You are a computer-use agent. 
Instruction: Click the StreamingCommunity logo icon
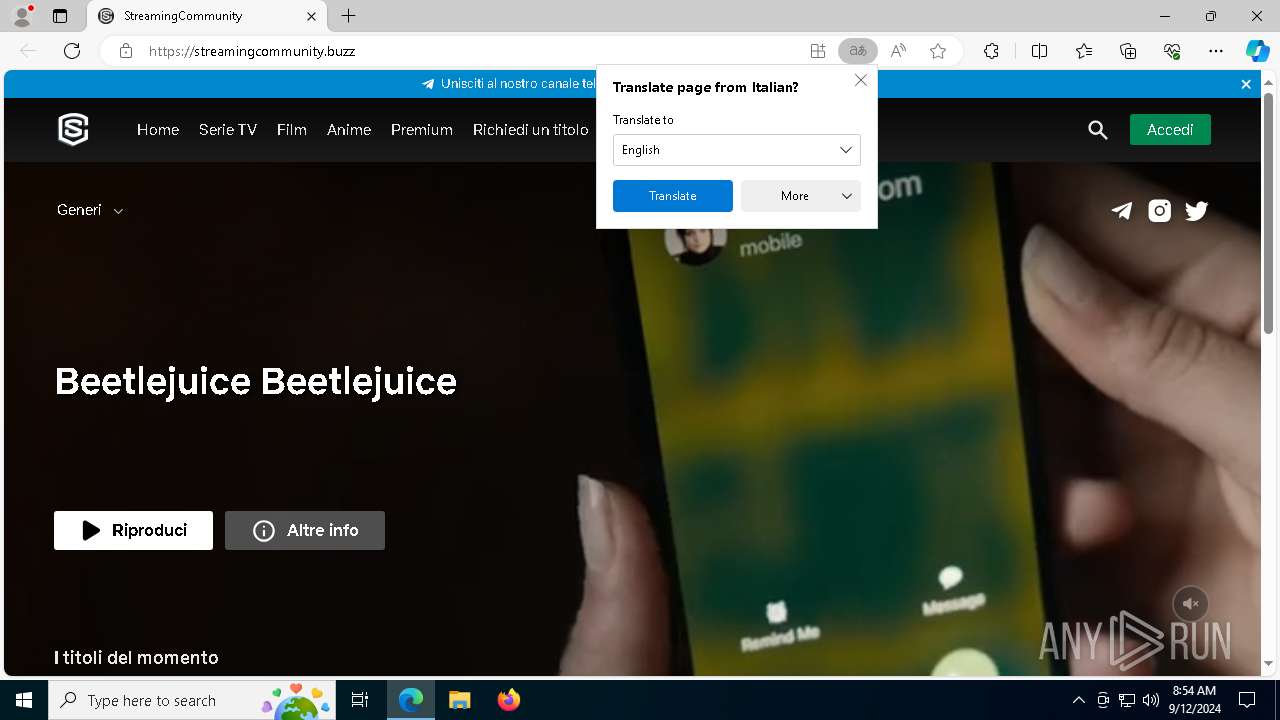point(73,129)
